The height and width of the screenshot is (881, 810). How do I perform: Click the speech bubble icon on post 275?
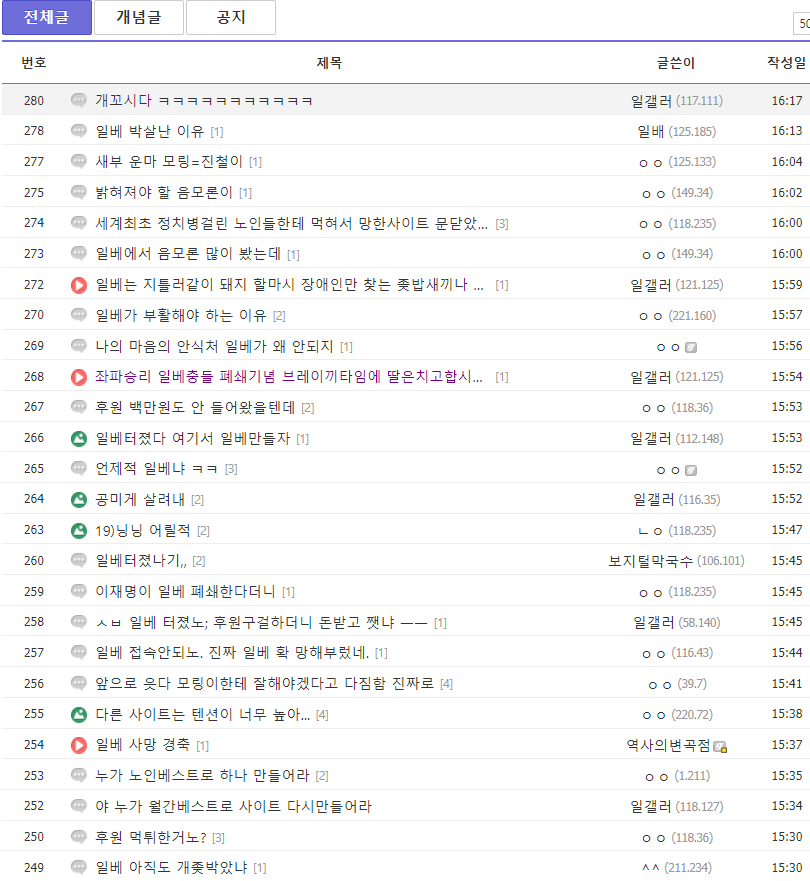point(79,193)
